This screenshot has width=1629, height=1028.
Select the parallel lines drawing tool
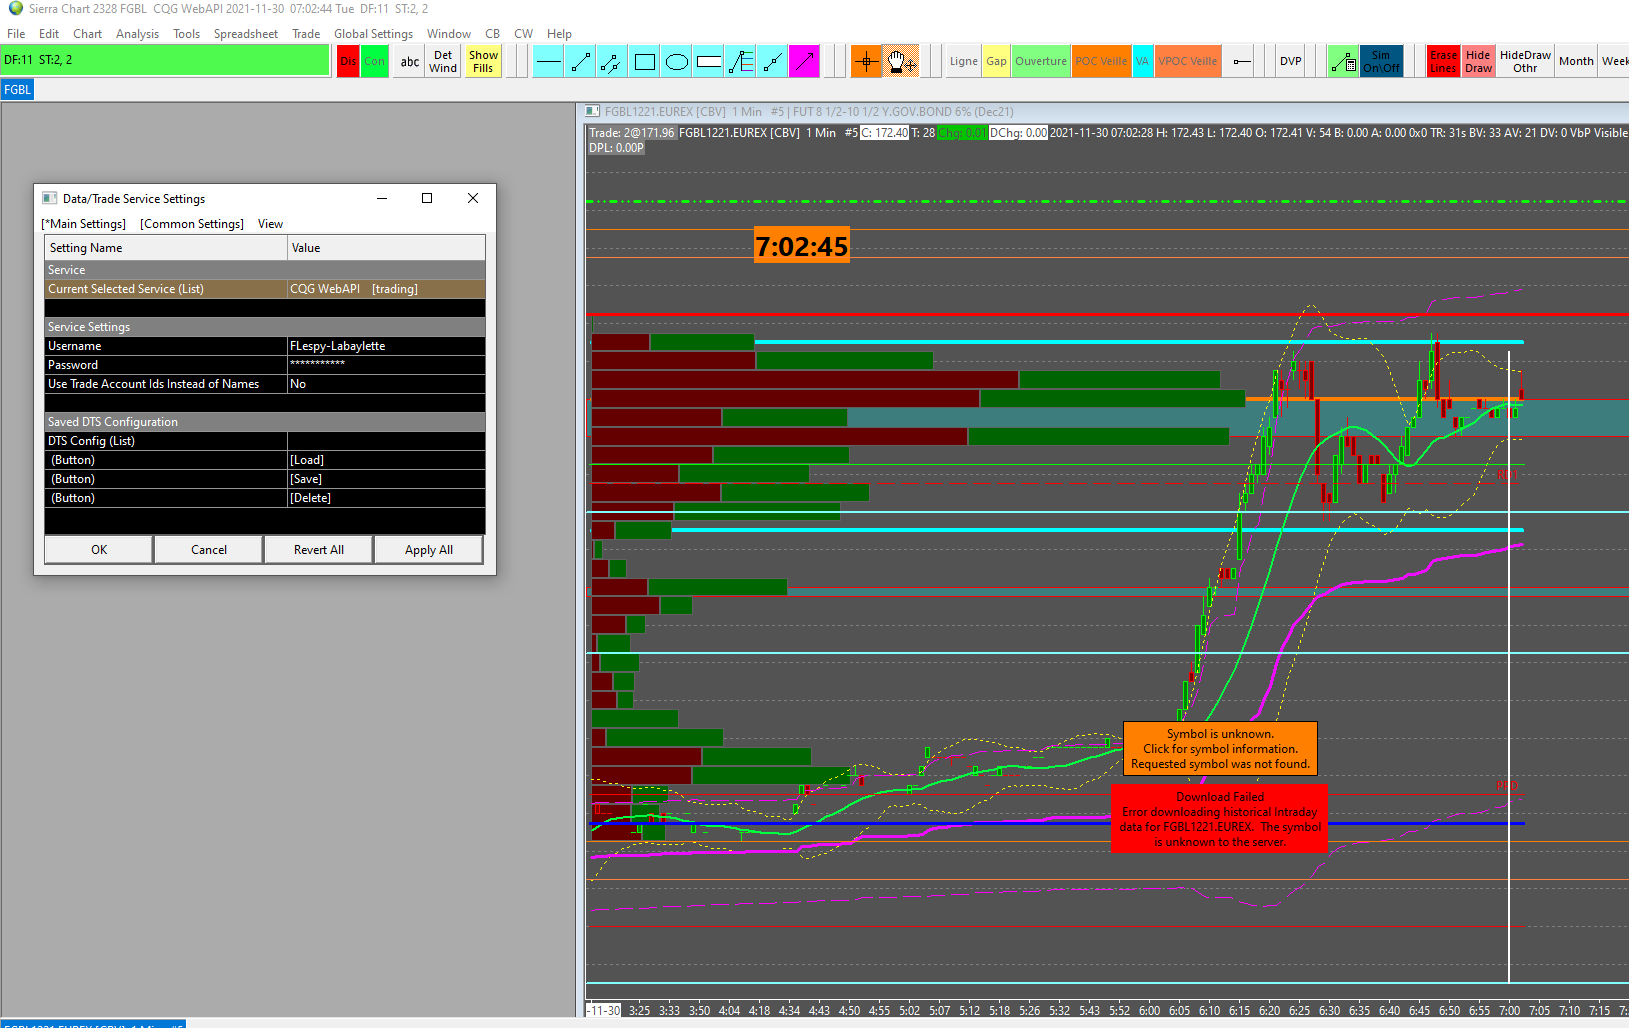(612, 62)
